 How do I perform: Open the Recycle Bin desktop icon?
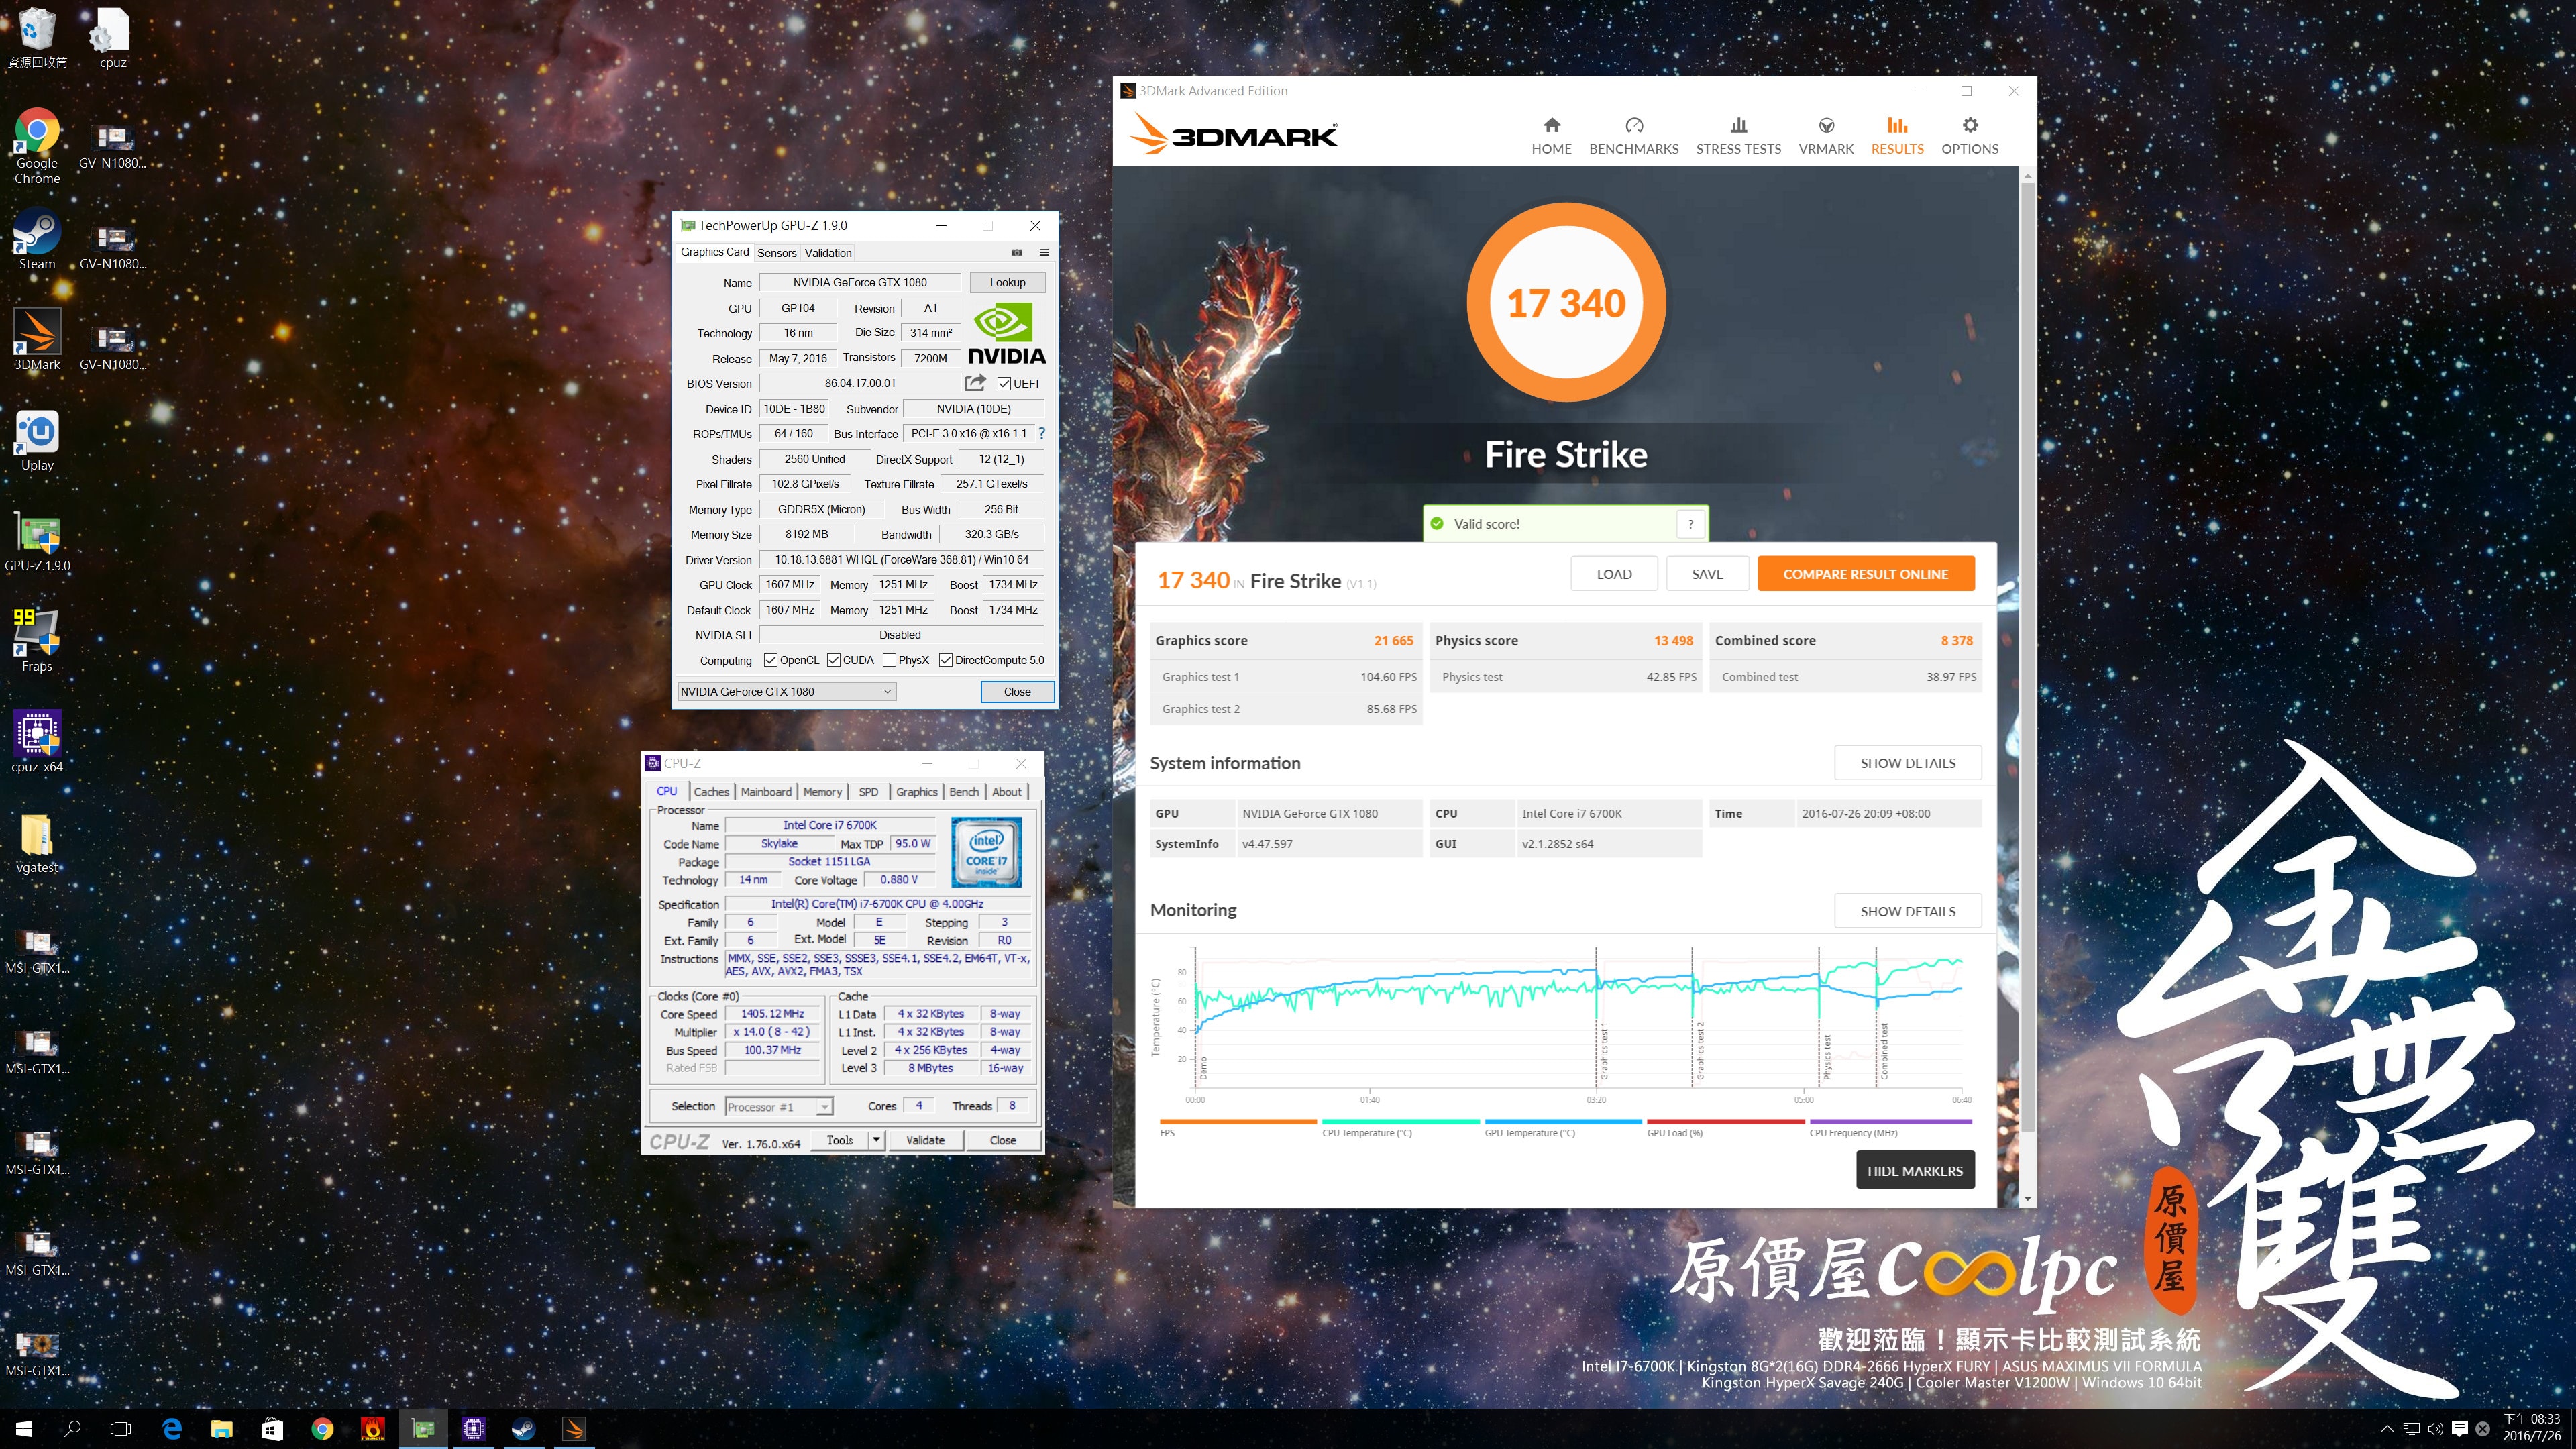coord(37,38)
